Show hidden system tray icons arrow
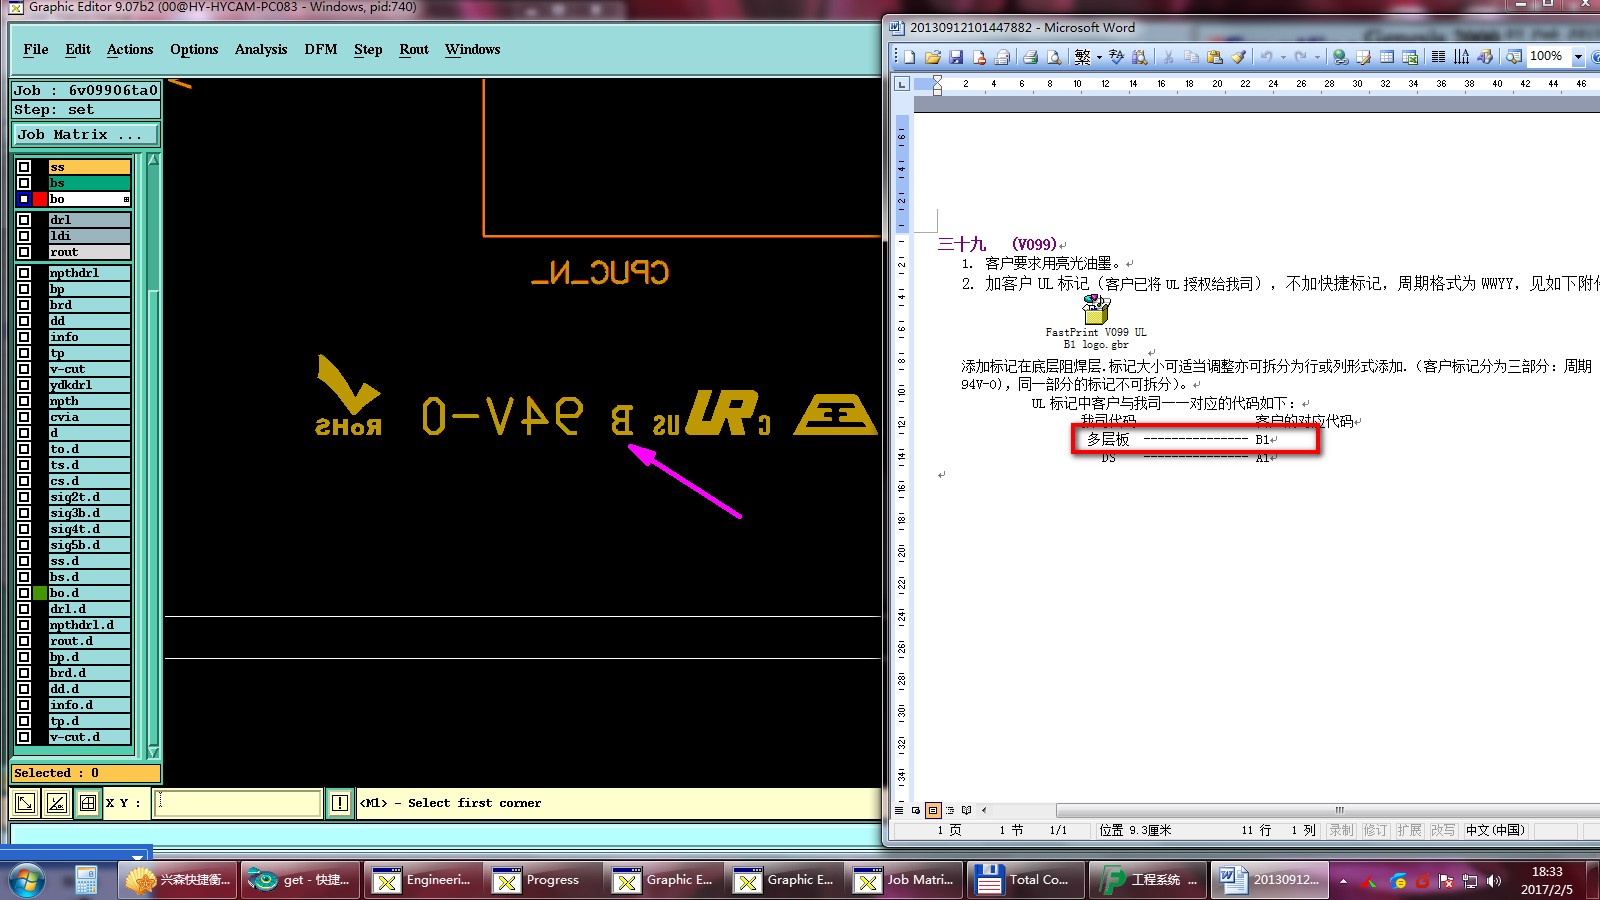 coord(1343,881)
